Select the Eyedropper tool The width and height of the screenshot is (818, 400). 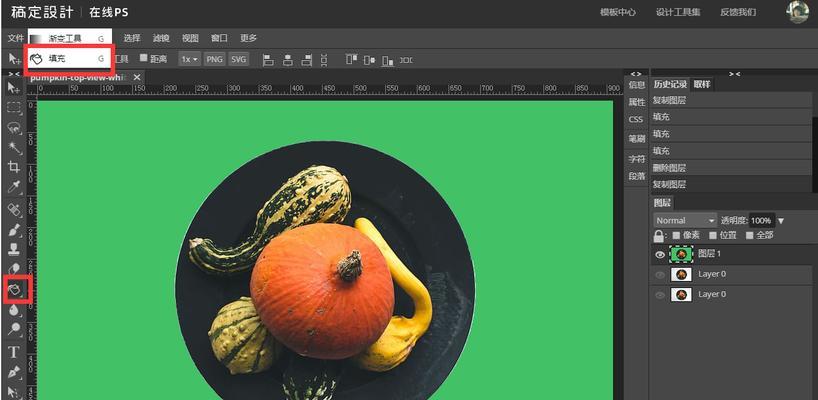14,186
